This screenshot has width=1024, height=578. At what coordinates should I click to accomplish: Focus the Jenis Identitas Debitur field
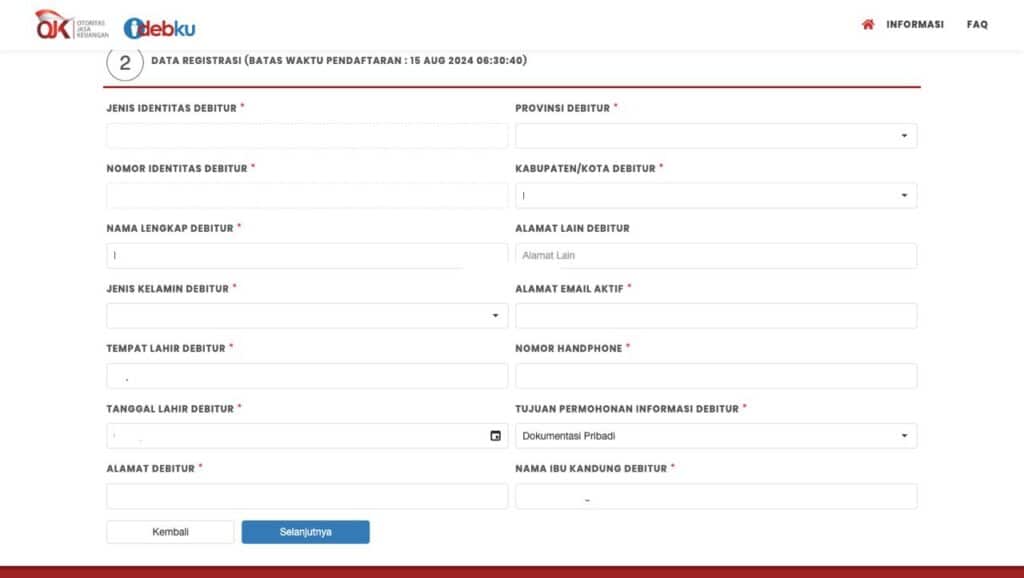click(x=307, y=136)
